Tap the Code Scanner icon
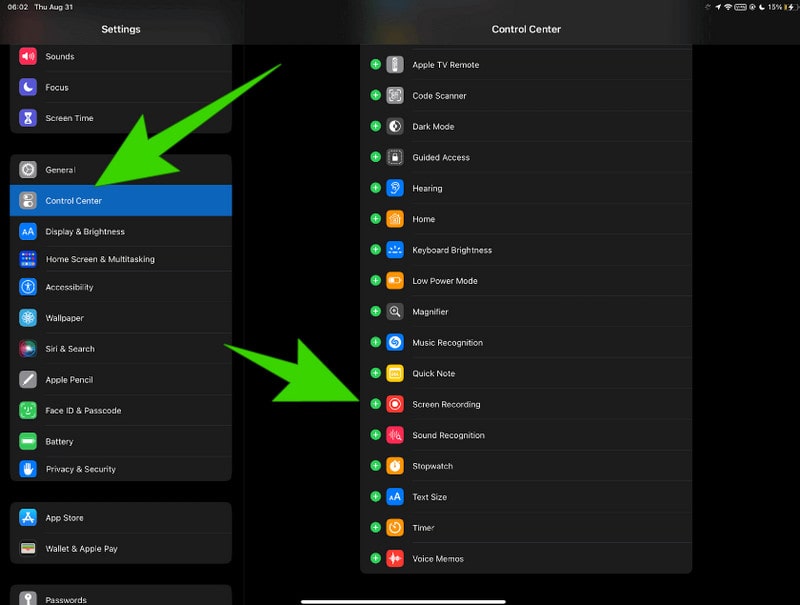The image size is (800, 605). point(395,96)
